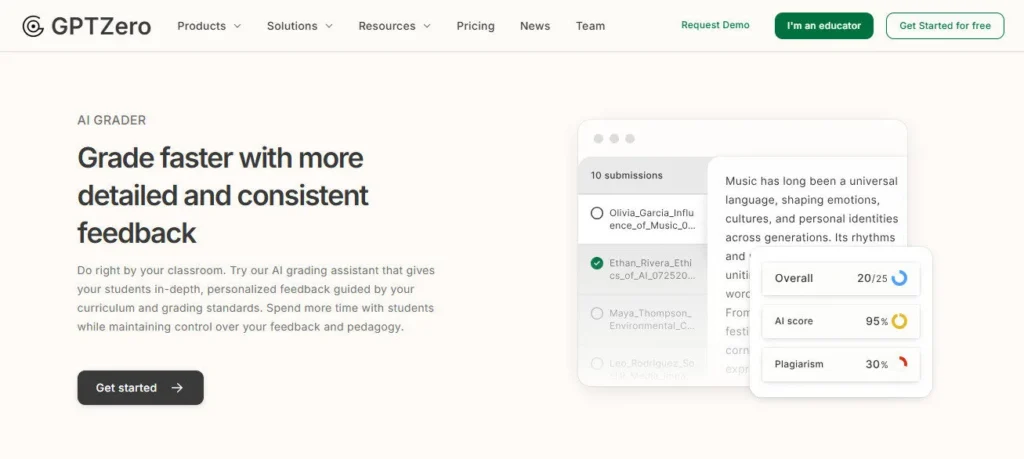Image resolution: width=1024 pixels, height=459 pixels.
Task: Expand the Products dropdown chevron
Action: click(237, 26)
